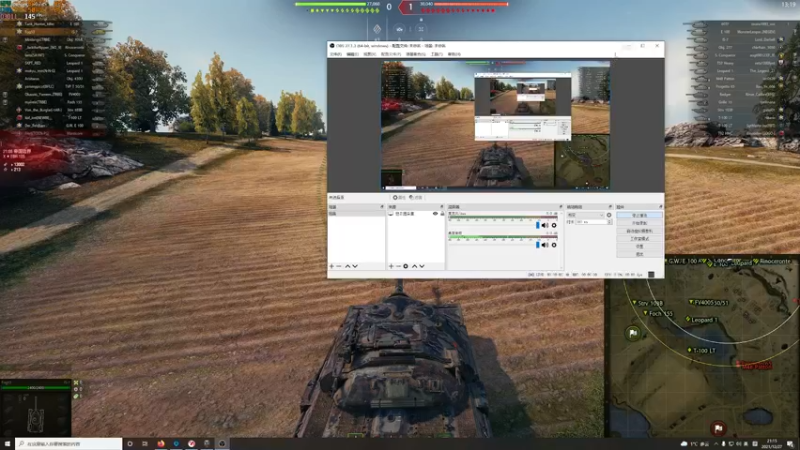Select the scene entry in Scenes list
The image size is (800, 450).
tap(356, 214)
